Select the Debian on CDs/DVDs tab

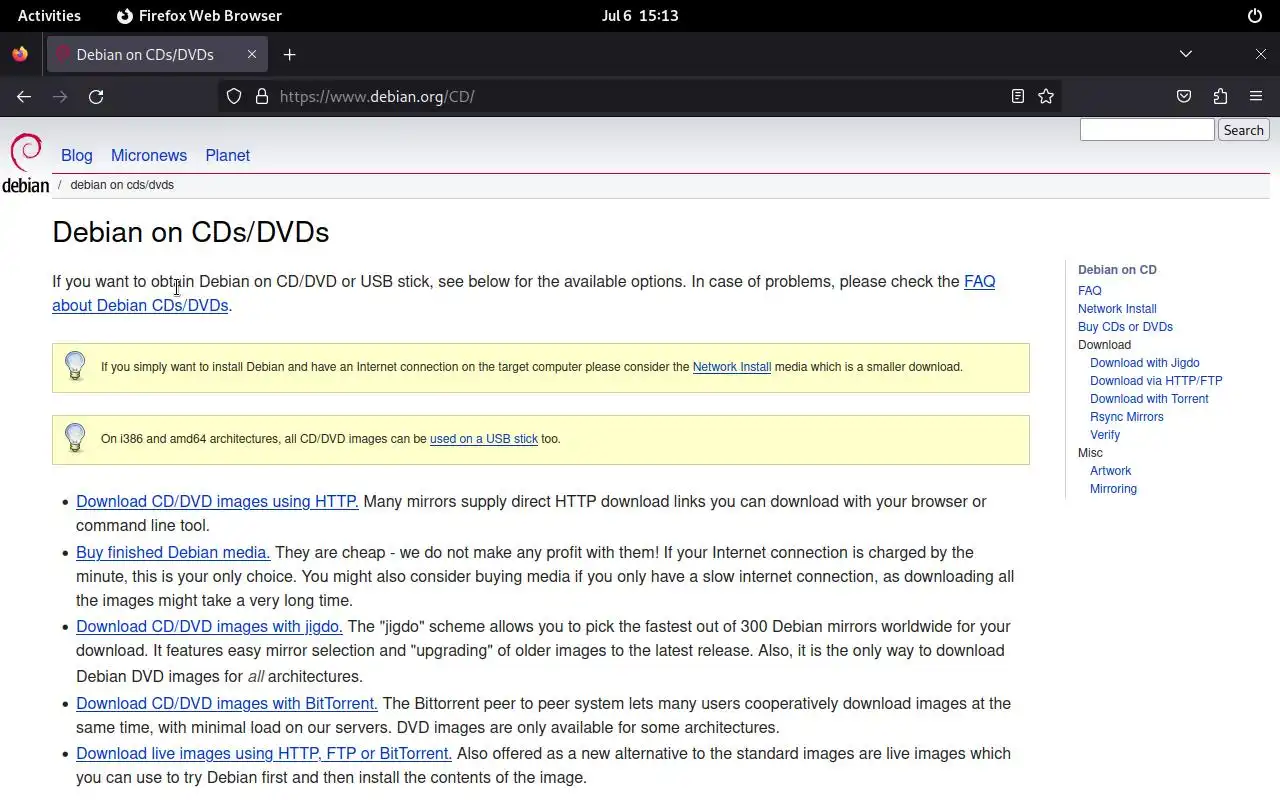click(157, 55)
